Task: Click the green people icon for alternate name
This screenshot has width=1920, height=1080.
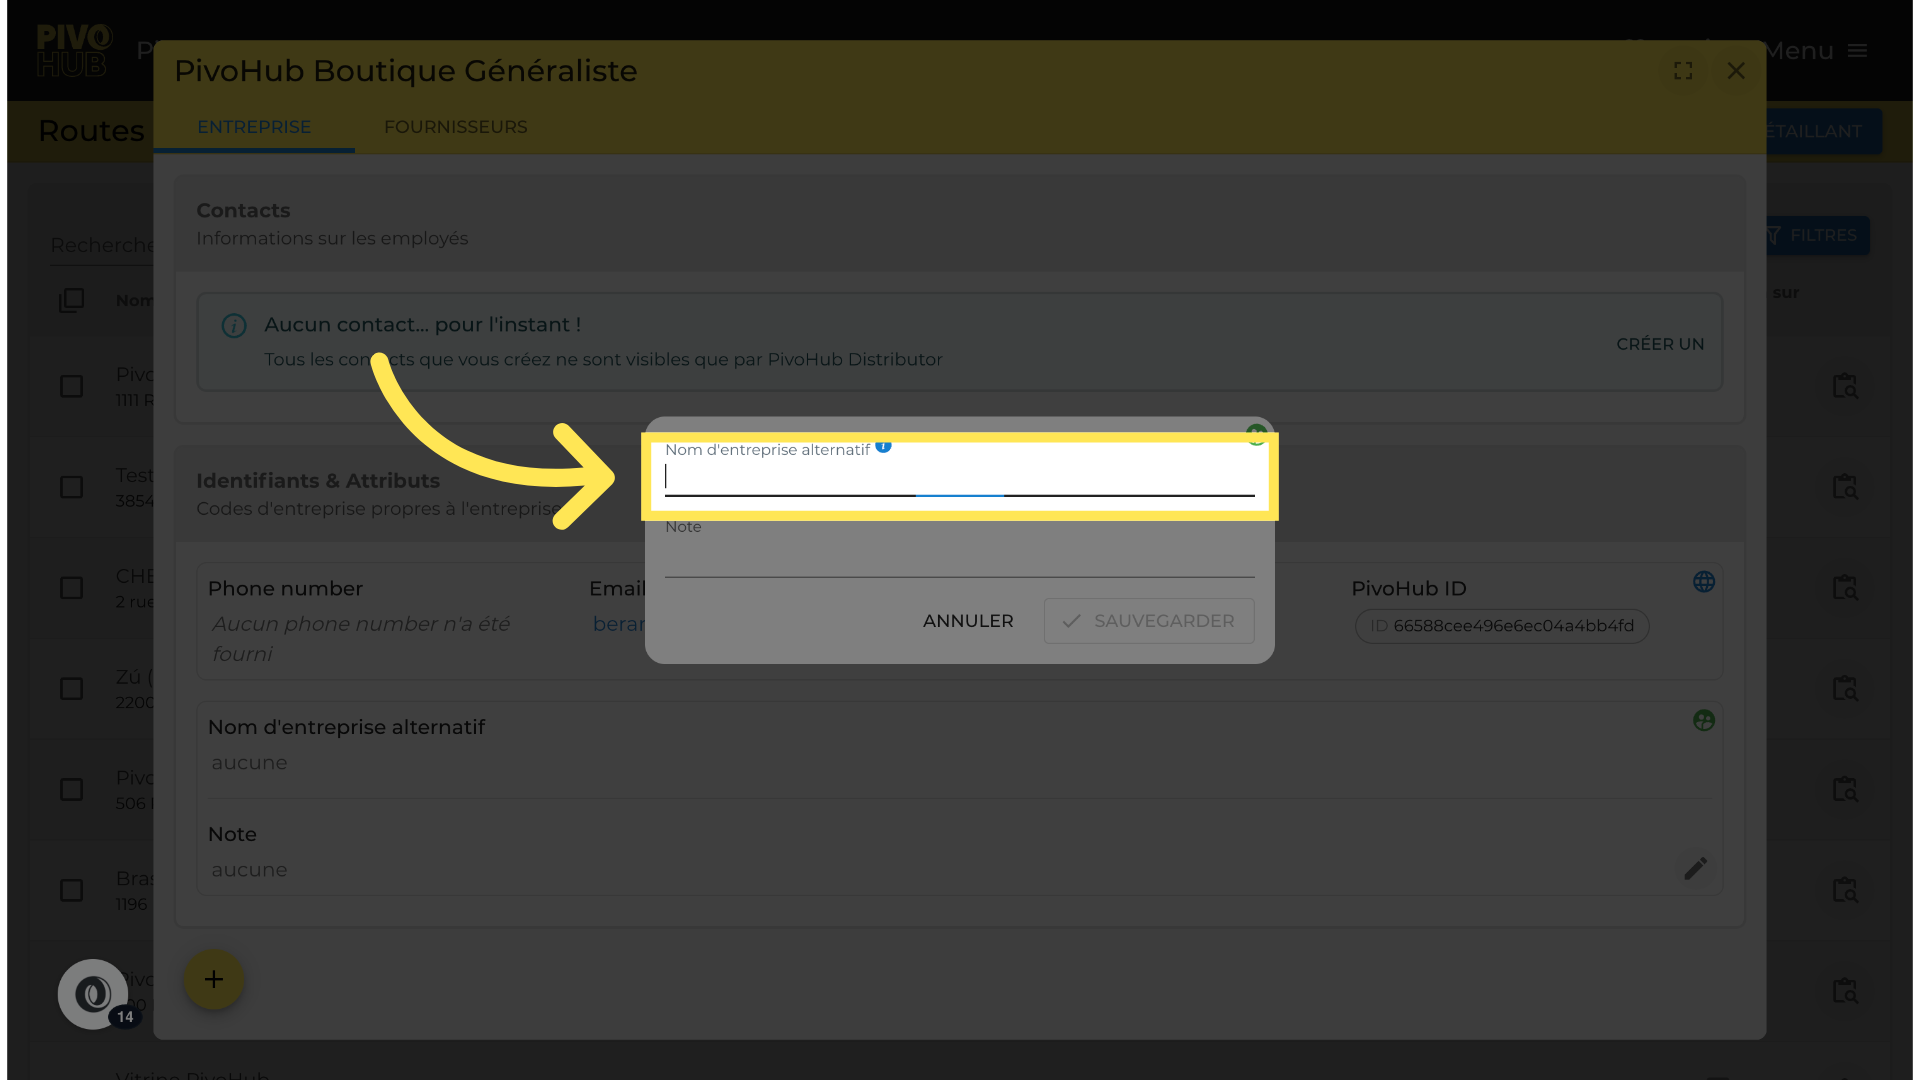Action: [1704, 720]
